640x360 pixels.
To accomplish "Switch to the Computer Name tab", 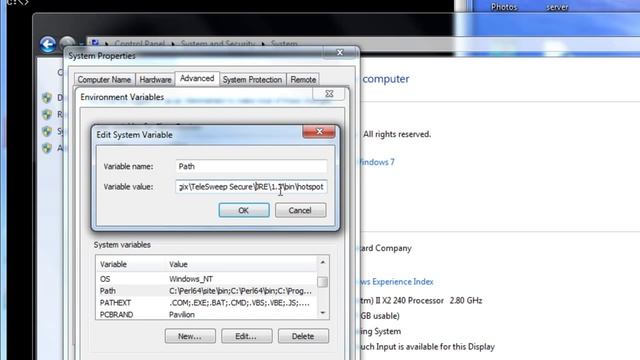I will point(104,80).
